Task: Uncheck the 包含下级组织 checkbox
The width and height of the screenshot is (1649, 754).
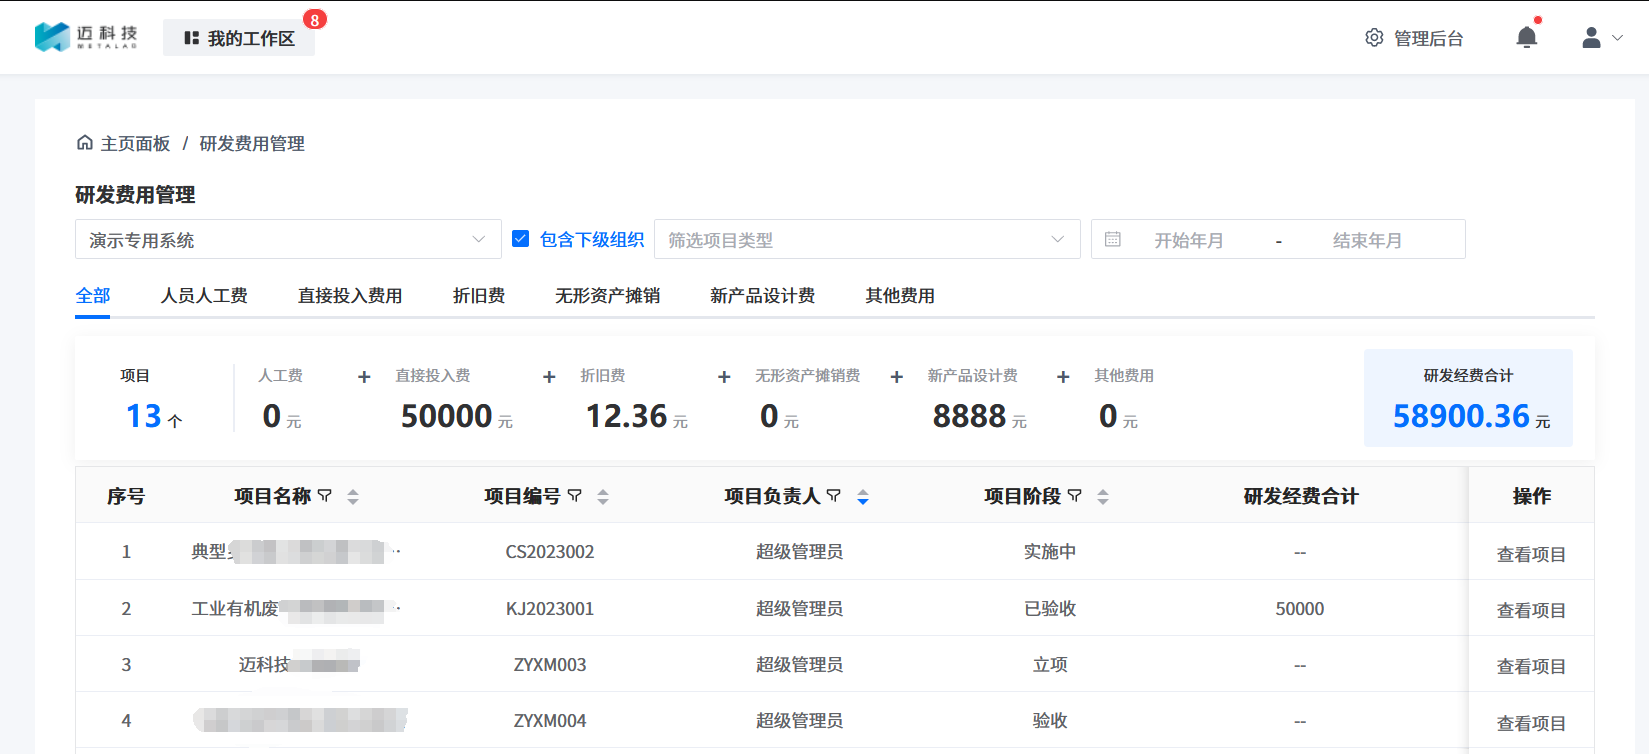Action: 520,239
